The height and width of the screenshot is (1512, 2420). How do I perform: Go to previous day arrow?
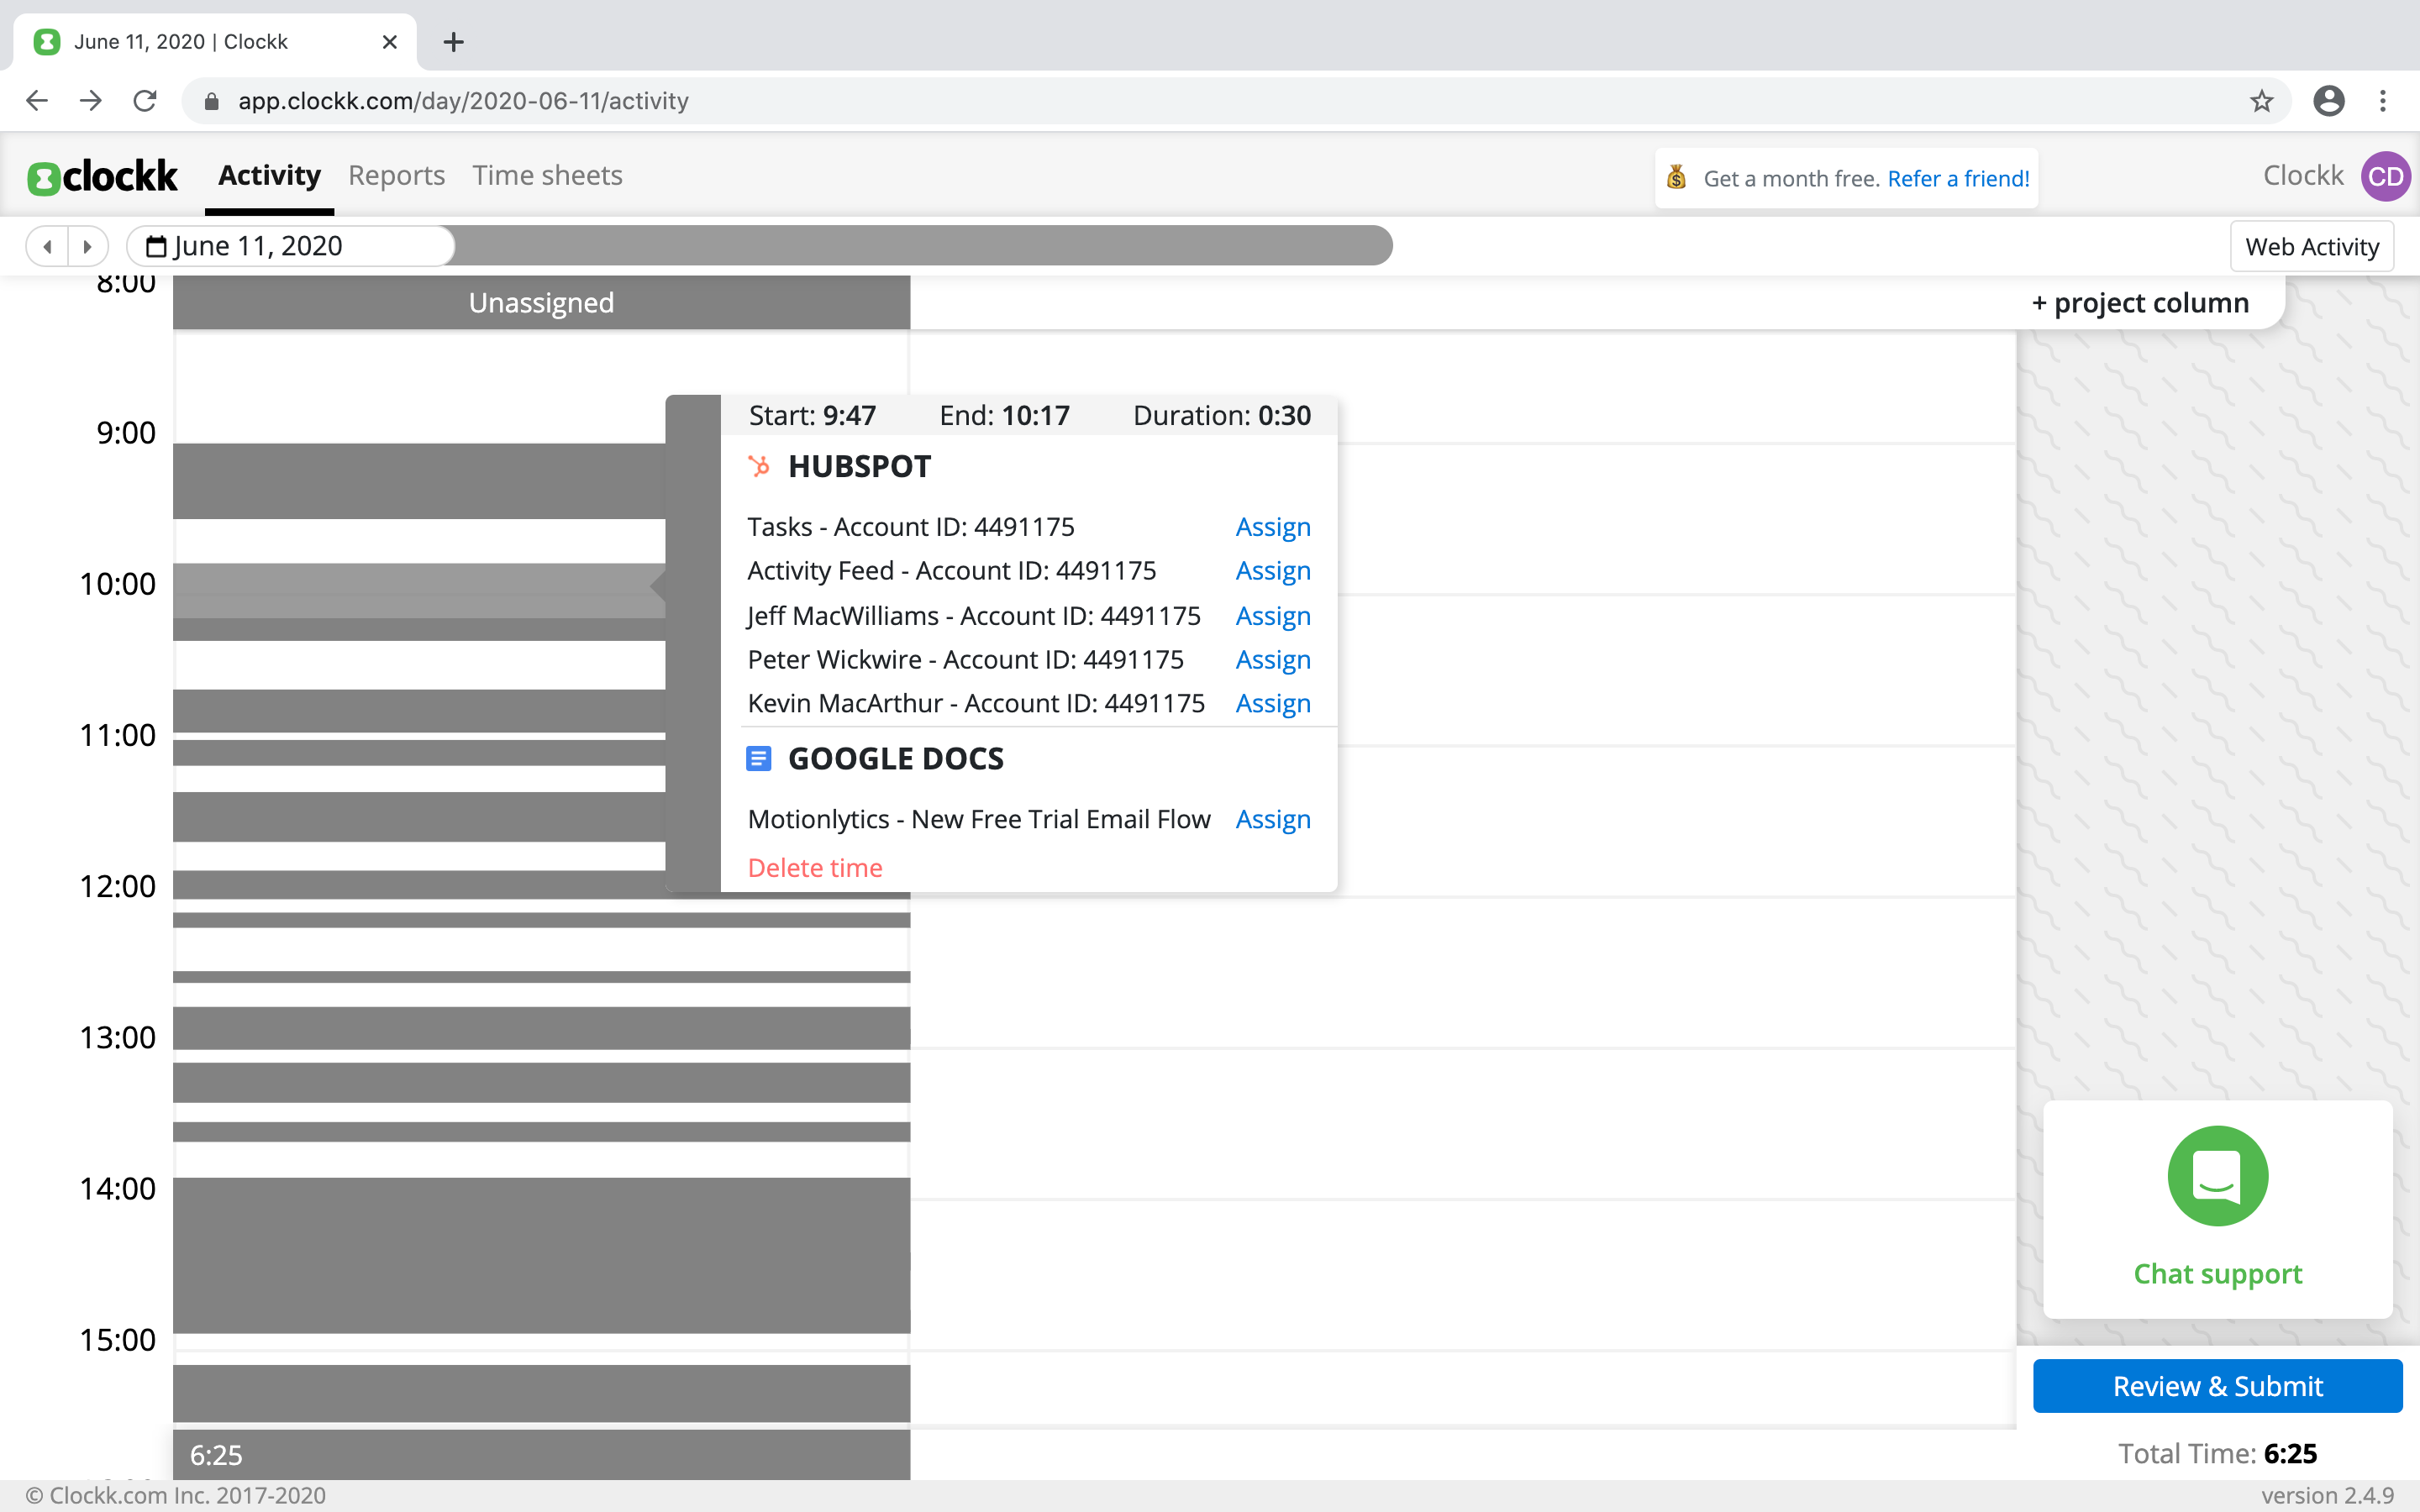coord(47,246)
